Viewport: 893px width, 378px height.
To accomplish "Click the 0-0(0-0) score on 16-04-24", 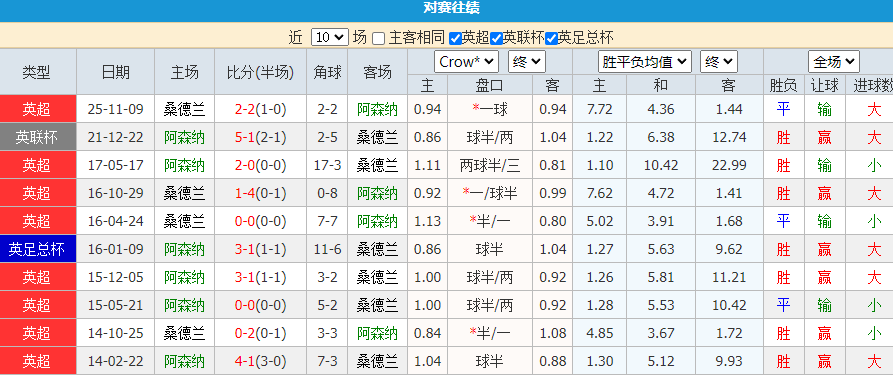I will click(260, 221).
